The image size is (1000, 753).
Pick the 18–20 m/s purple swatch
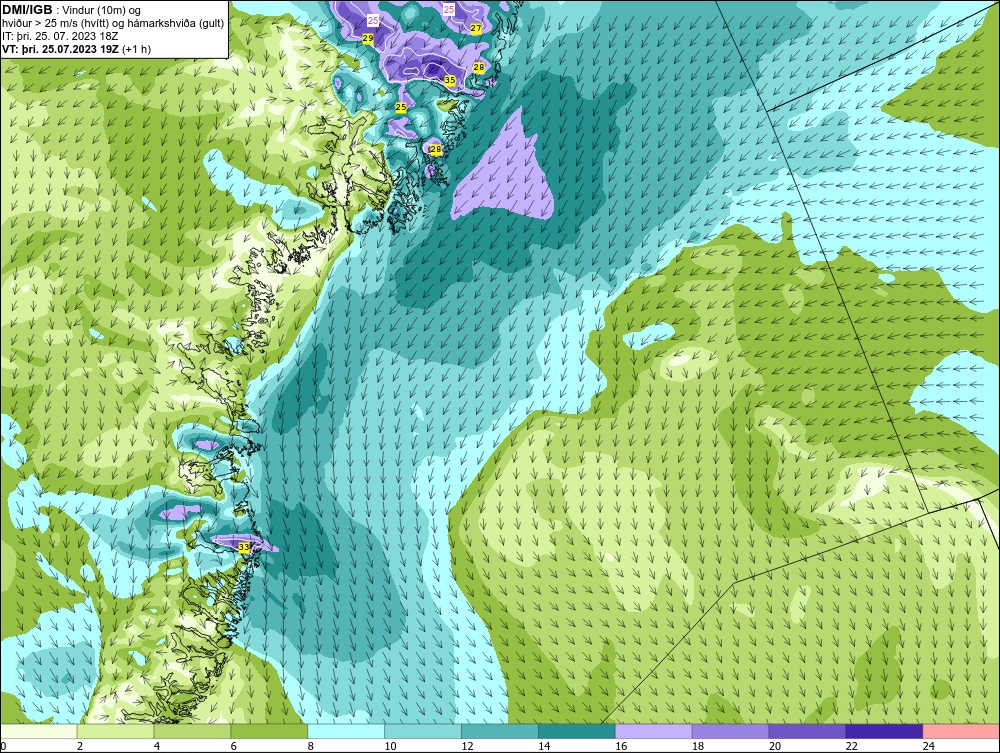[x=730, y=731]
